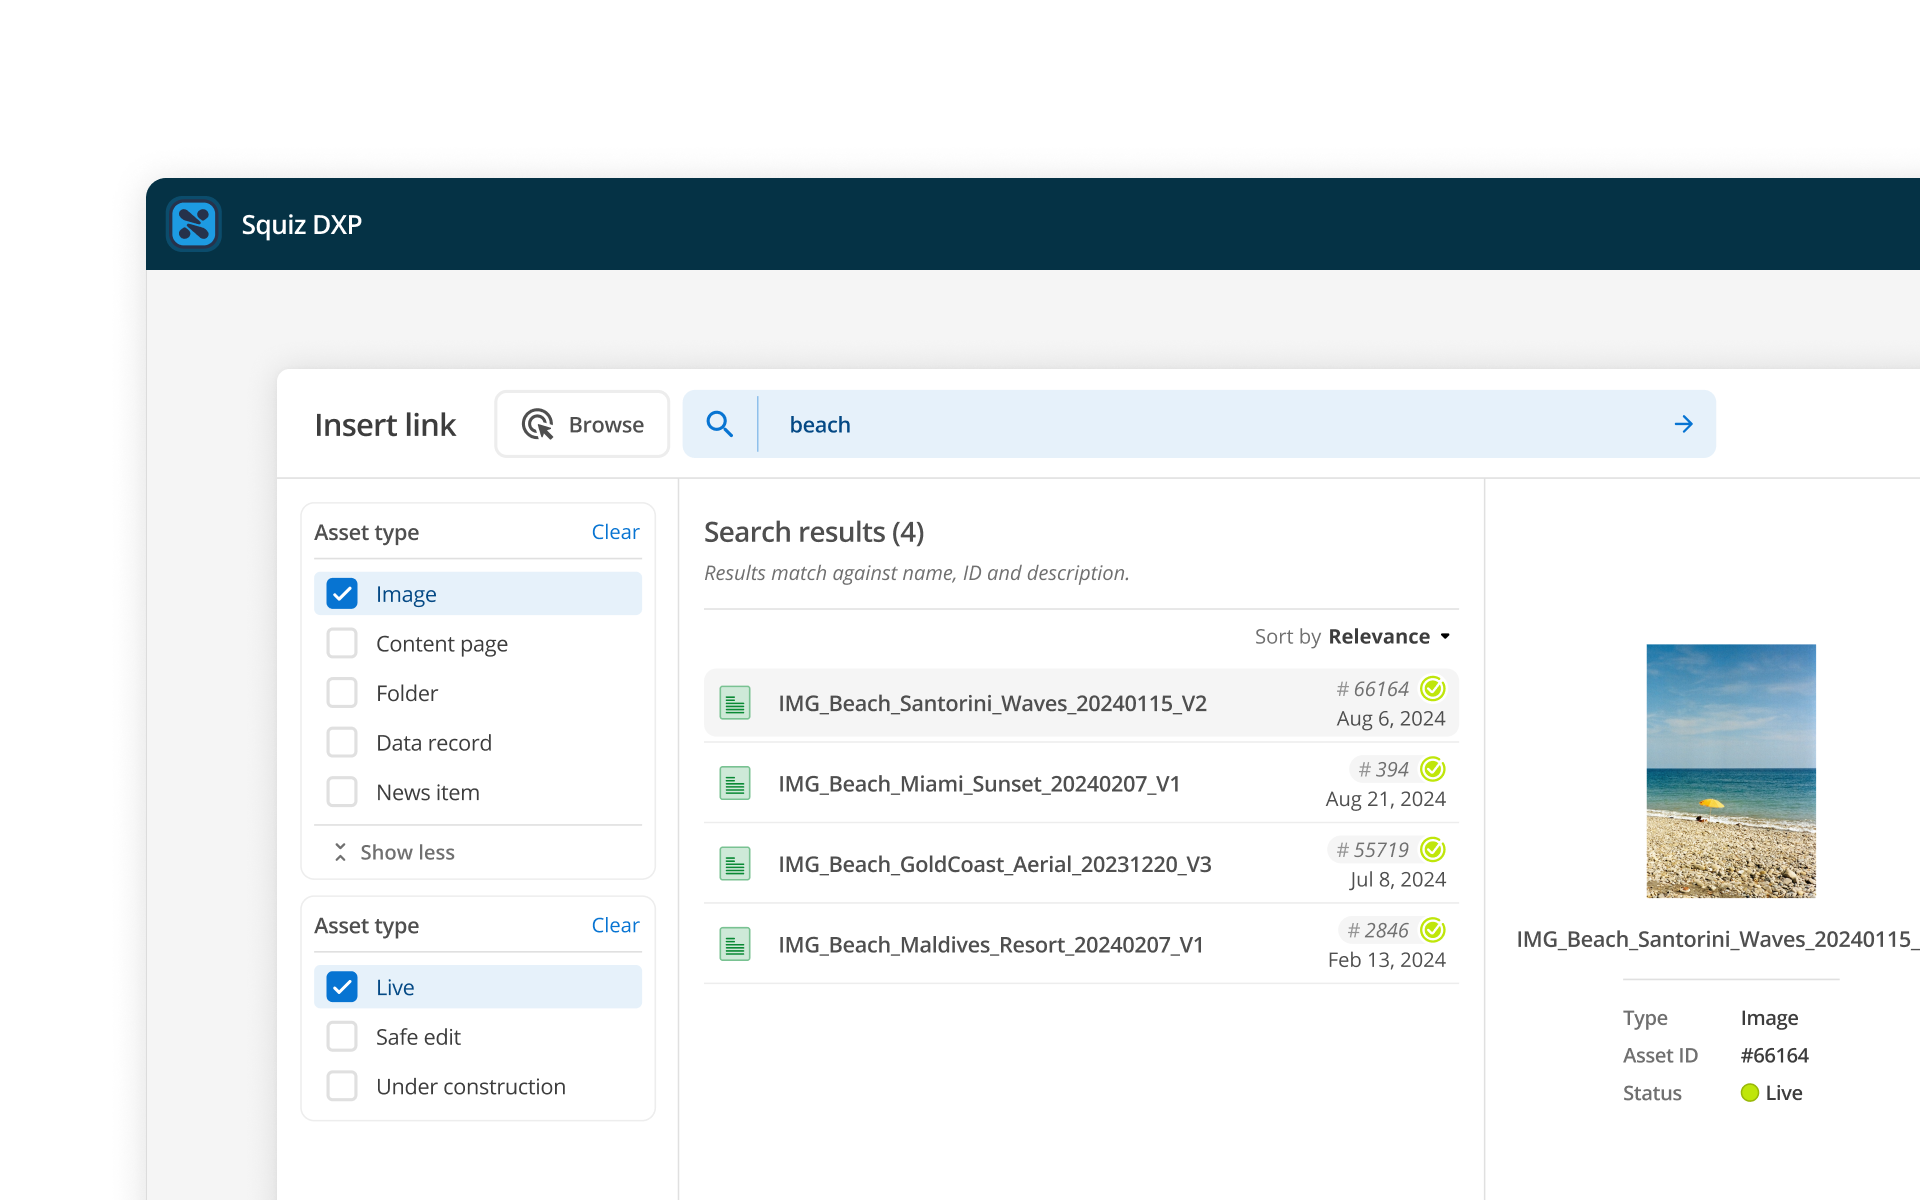Select the Browse tab

(x=579, y=424)
